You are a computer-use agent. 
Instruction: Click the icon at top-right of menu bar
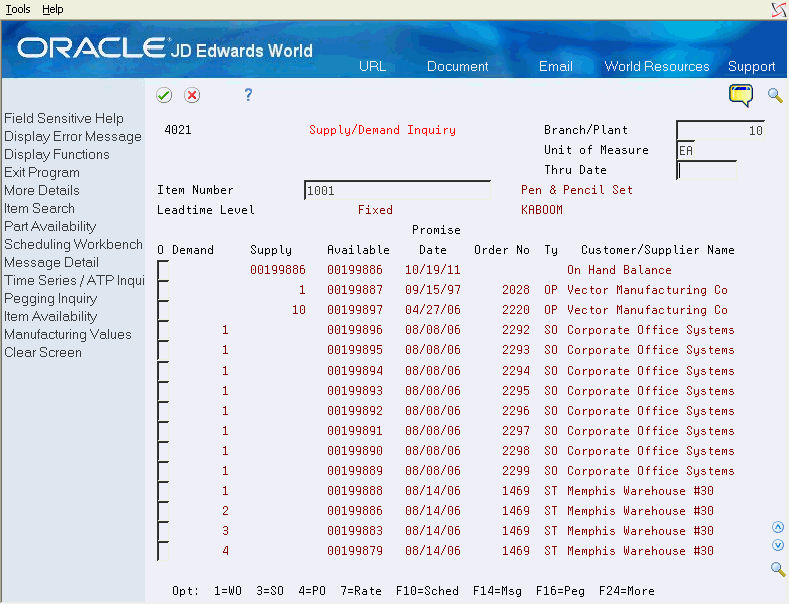(778, 10)
